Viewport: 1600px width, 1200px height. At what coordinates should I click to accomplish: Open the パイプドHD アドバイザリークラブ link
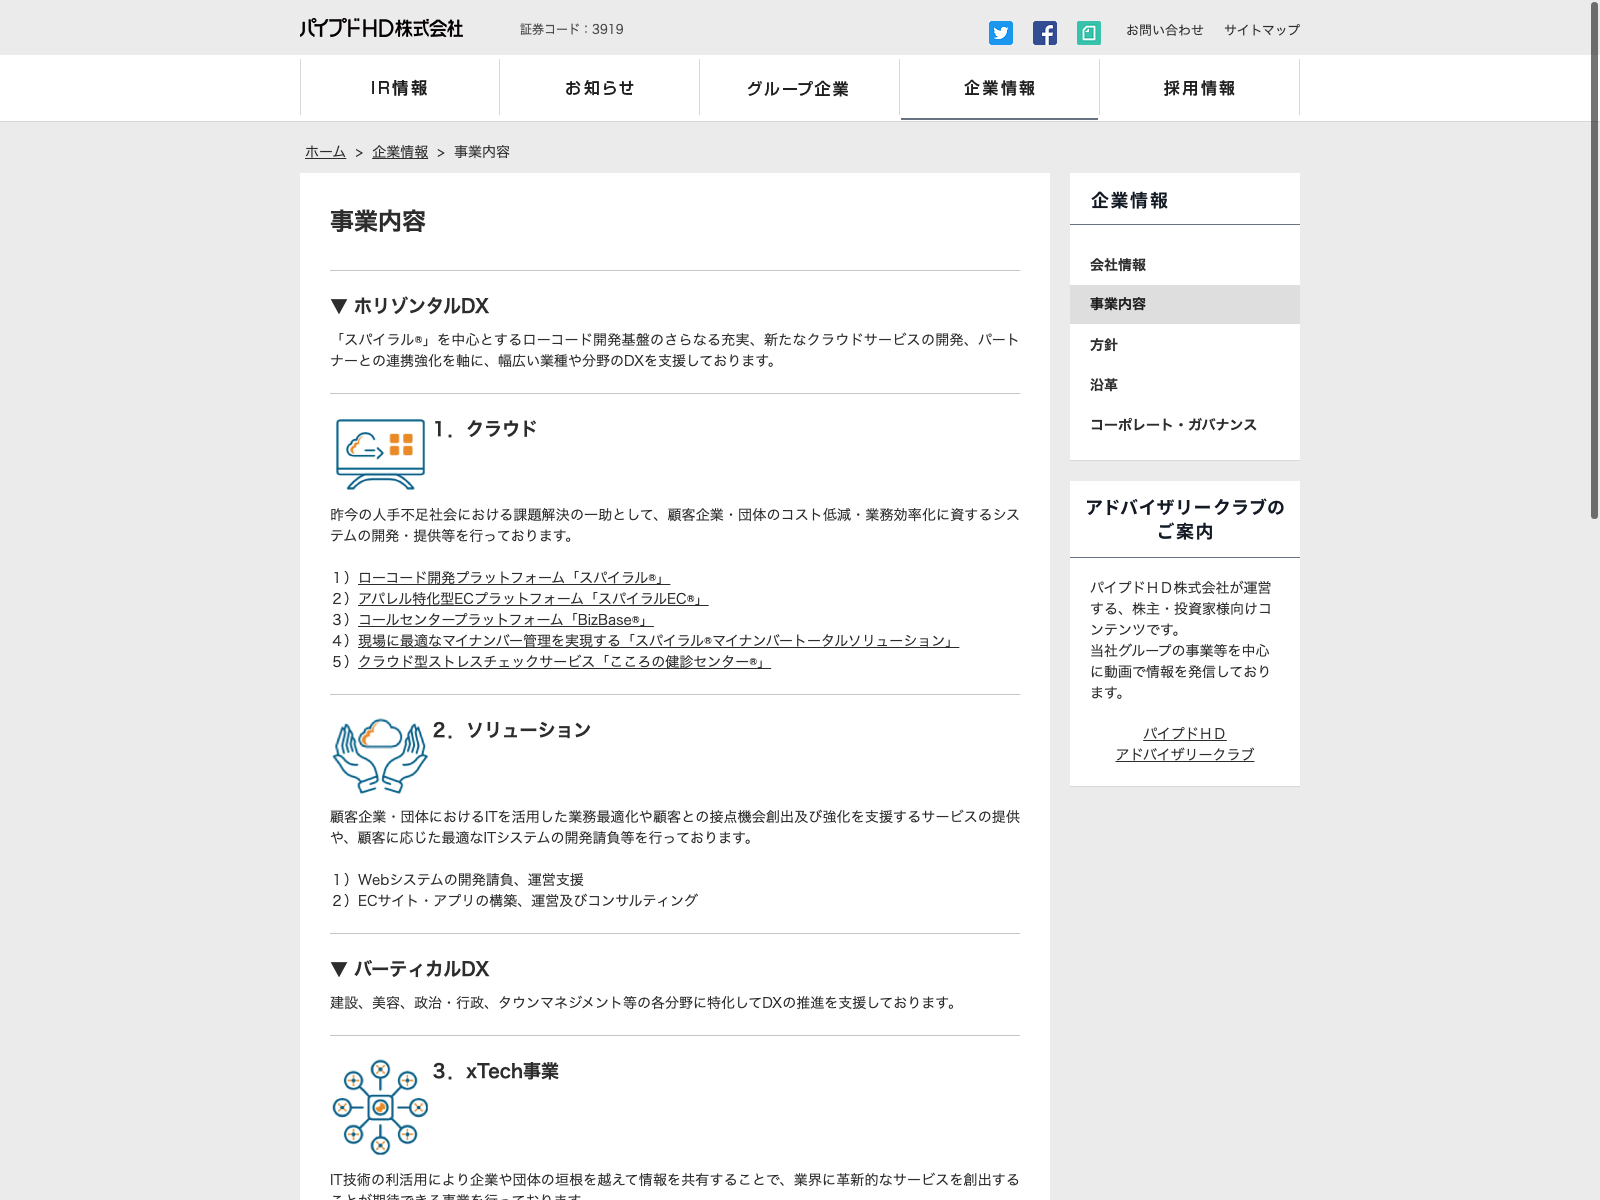[1184, 744]
